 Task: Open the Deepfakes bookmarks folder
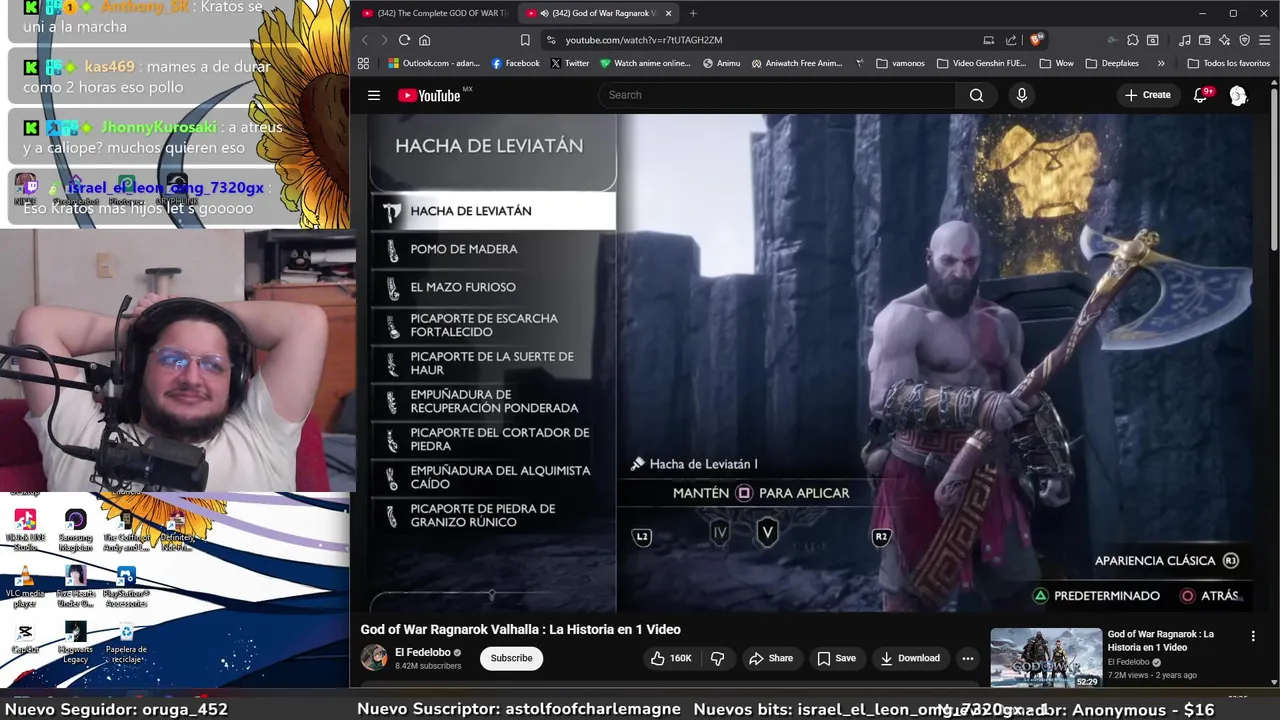(x=1112, y=63)
